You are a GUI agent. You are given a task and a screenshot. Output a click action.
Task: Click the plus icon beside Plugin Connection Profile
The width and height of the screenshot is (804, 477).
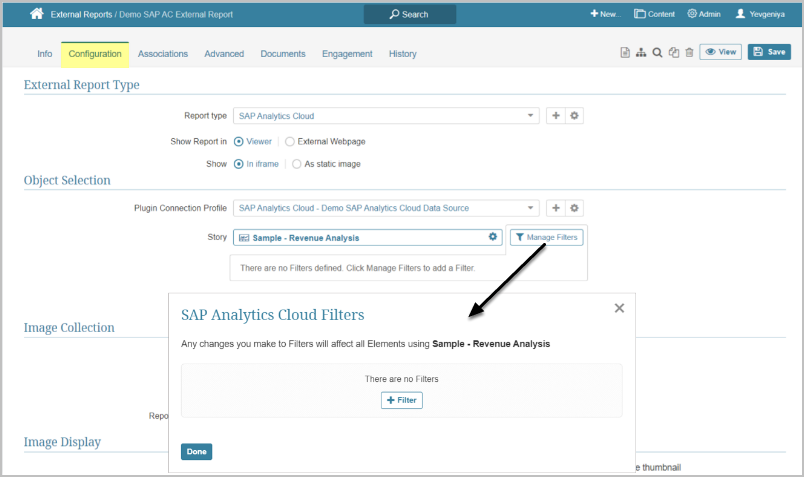click(556, 208)
